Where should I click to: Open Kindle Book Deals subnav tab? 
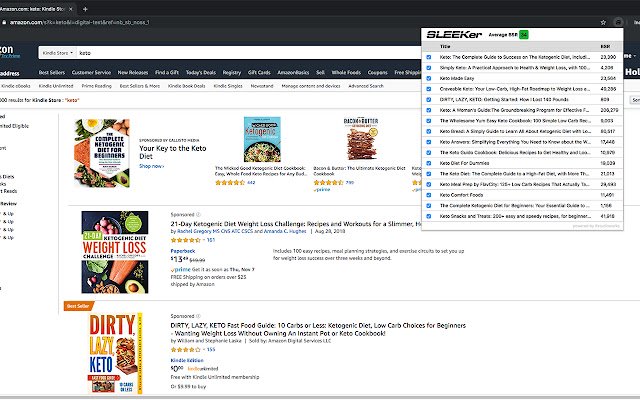click(x=187, y=86)
